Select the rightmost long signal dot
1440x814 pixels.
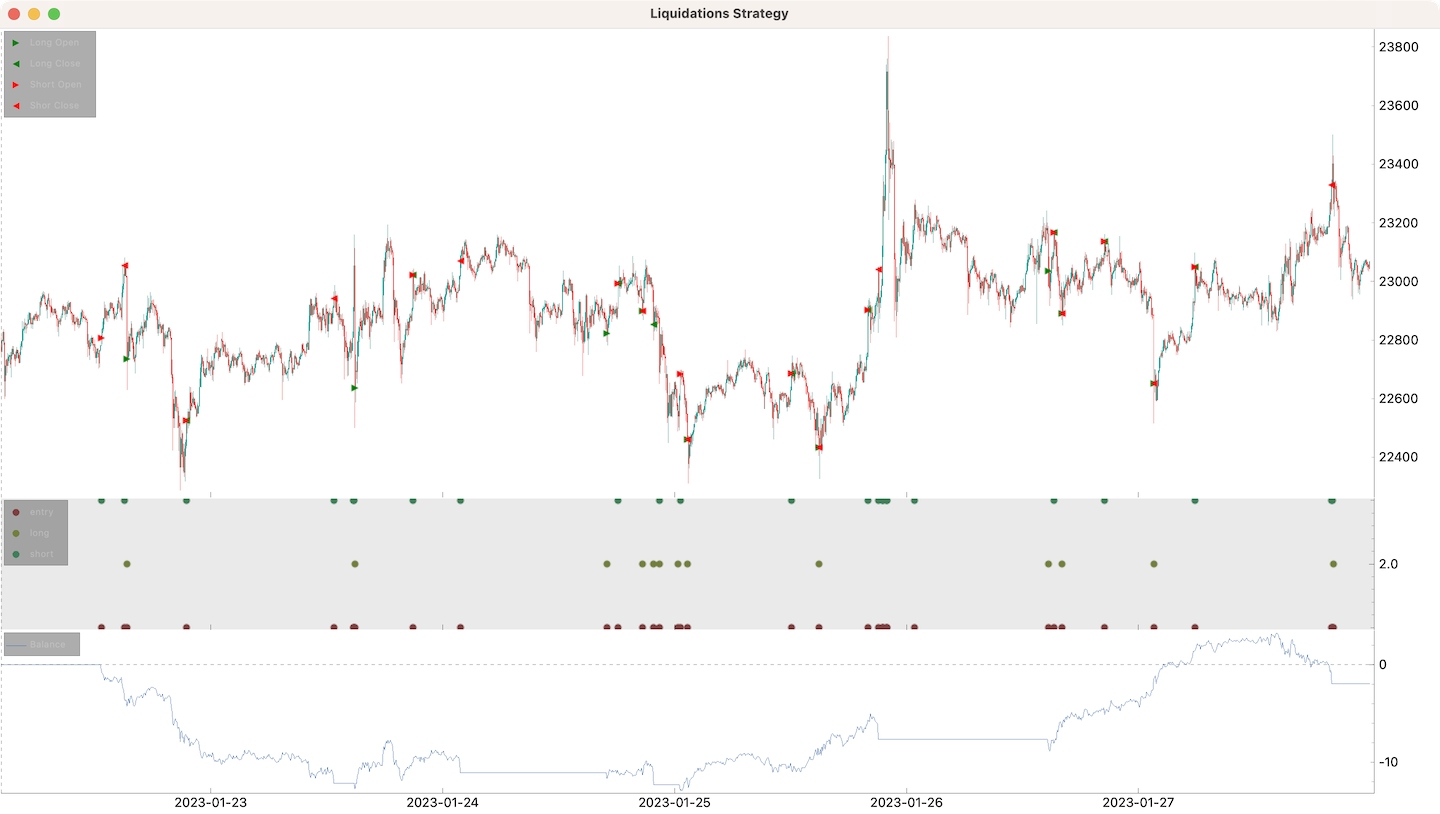[x=1334, y=564]
